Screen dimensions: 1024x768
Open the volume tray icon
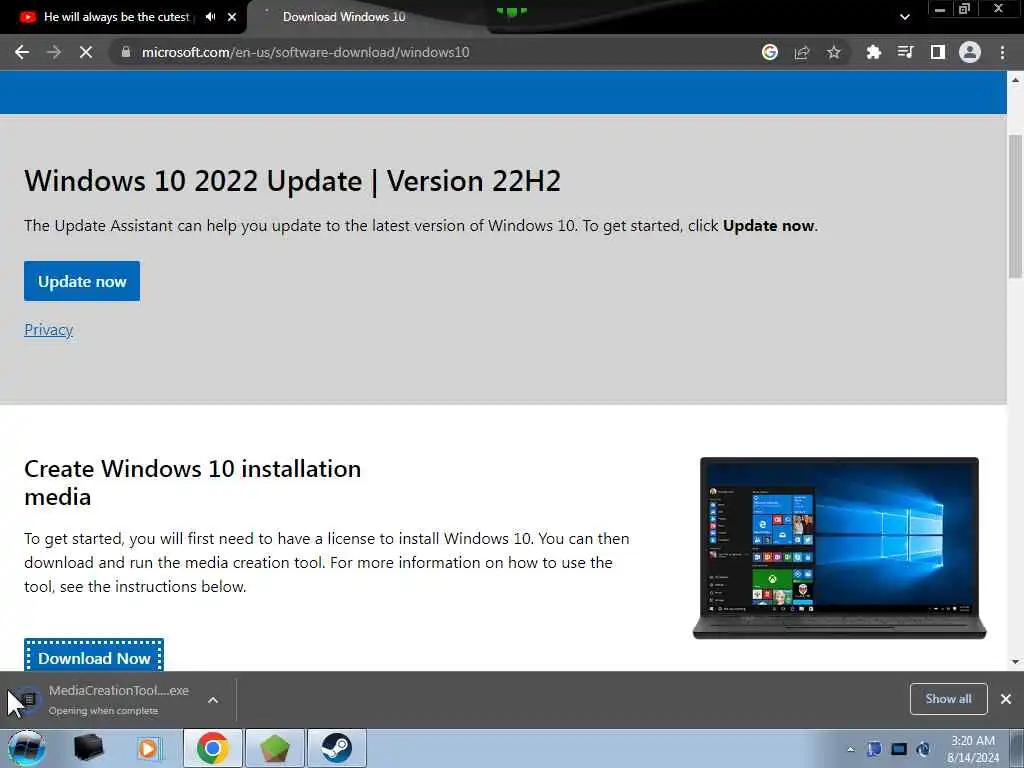coord(923,749)
